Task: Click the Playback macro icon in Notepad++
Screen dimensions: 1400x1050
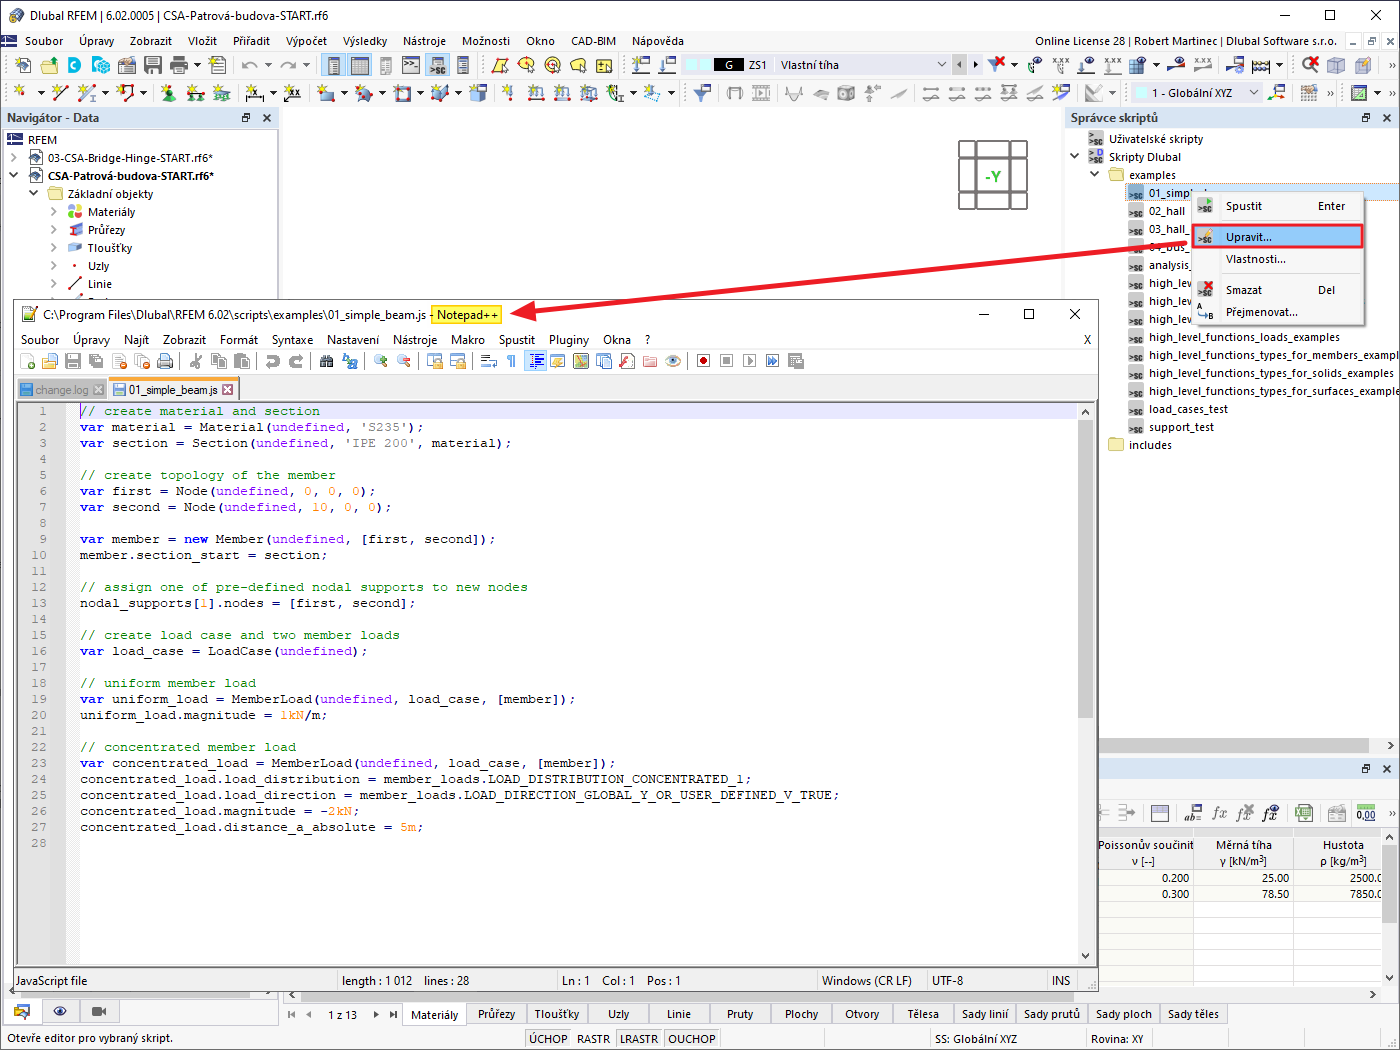Action: pos(750,361)
